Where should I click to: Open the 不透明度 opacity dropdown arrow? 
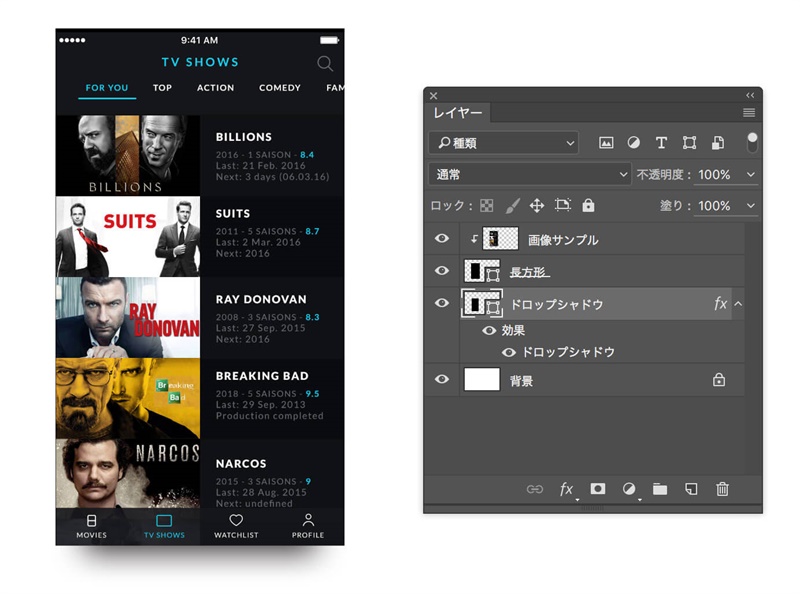[x=751, y=175]
